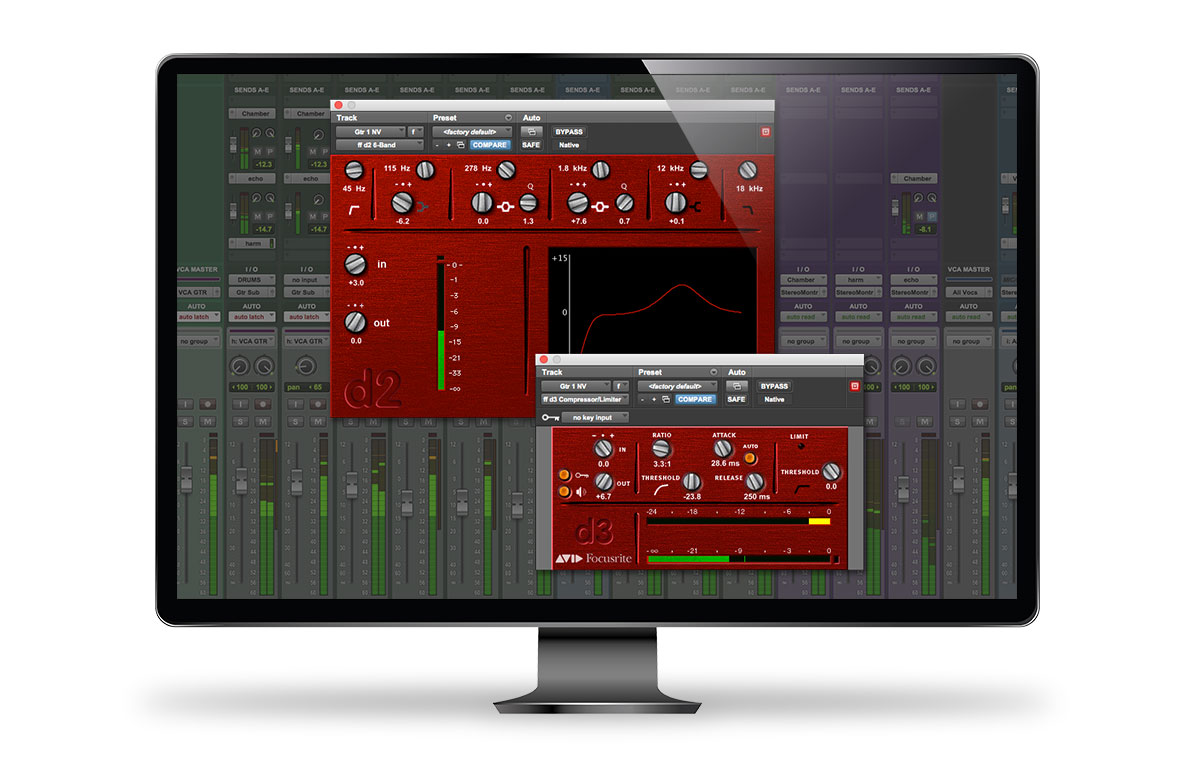Click the d2 green output level meter
This screenshot has width=1196, height=759.
(440, 325)
